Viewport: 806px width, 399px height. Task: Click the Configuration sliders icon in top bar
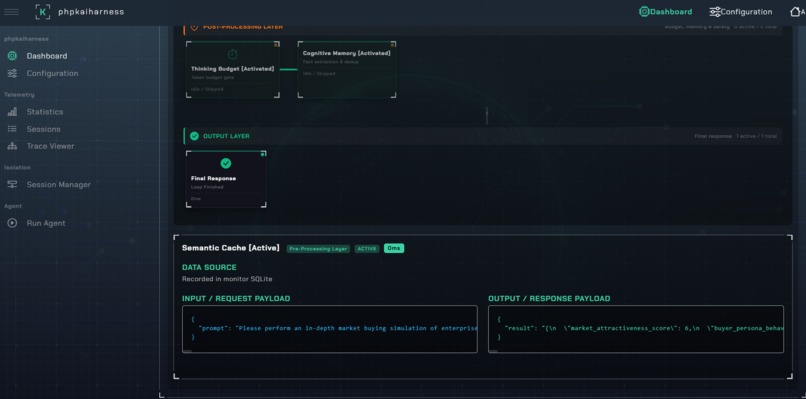[715, 11]
